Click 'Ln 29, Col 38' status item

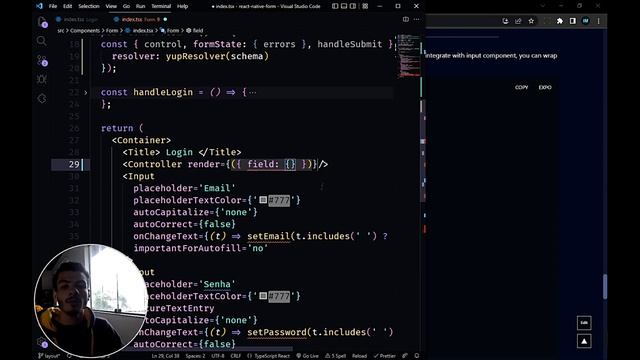tap(165, 356)
